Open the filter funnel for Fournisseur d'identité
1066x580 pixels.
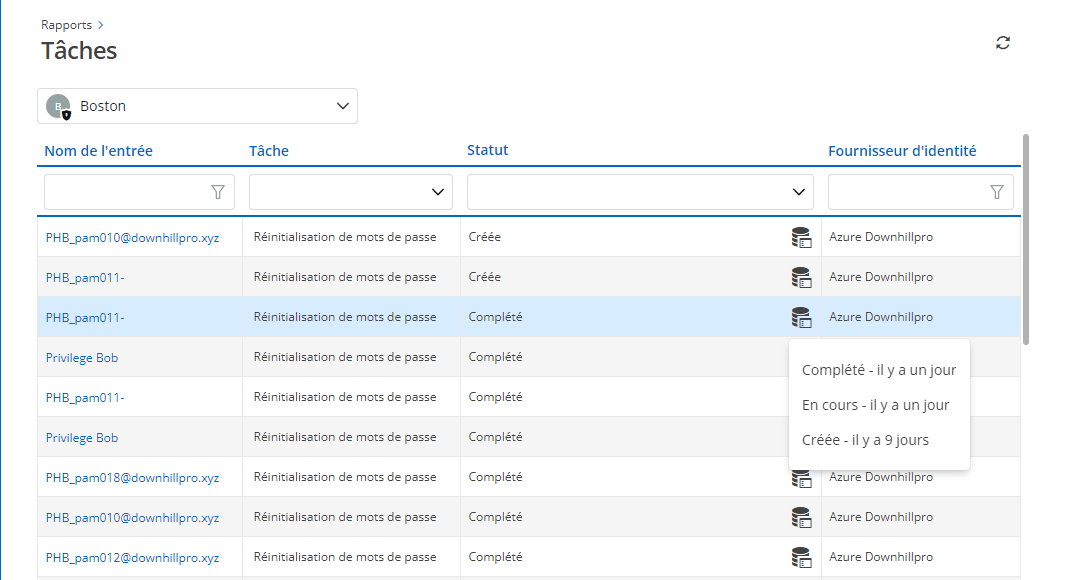[x=997, y=191]
